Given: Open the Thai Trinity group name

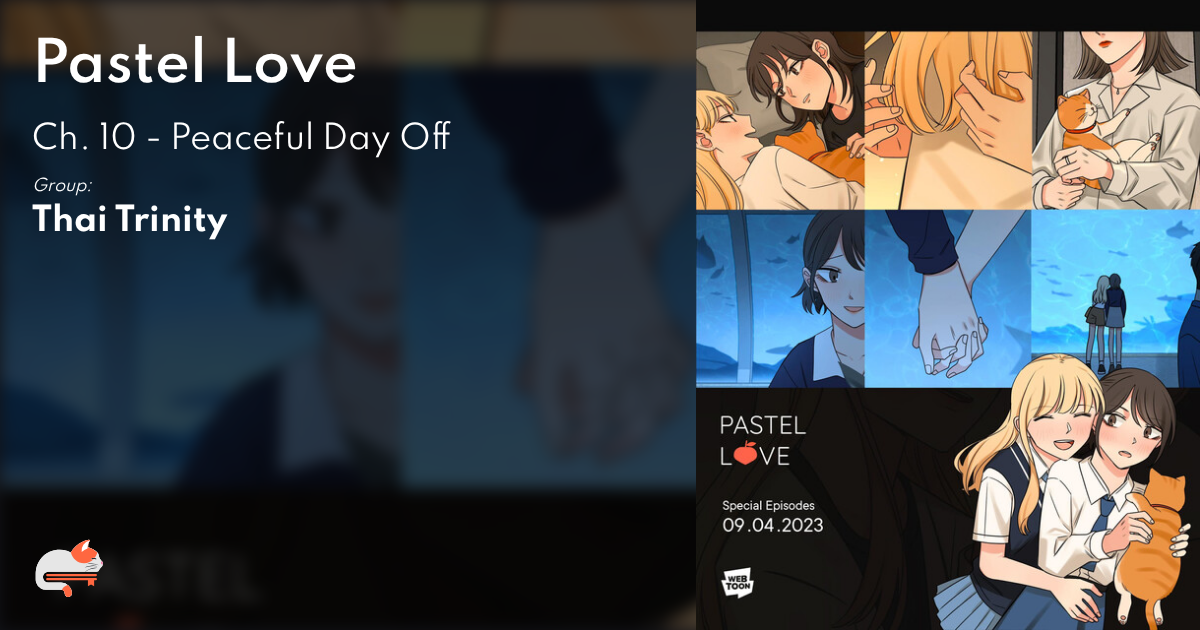Looking at the screenshot, I should (130, 219).
